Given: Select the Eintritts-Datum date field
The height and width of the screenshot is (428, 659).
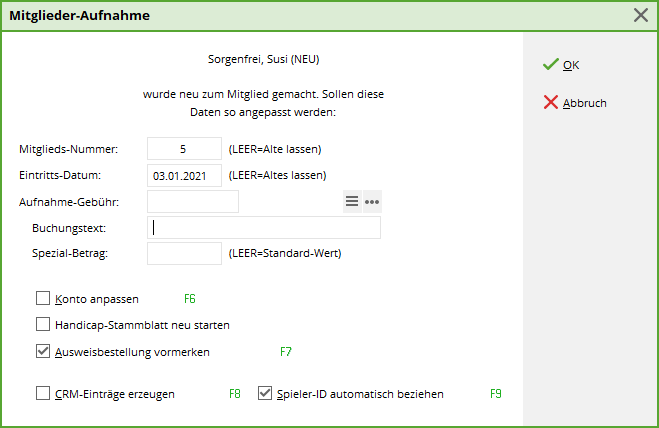Looking at the screenshot, I should [184, 175].
